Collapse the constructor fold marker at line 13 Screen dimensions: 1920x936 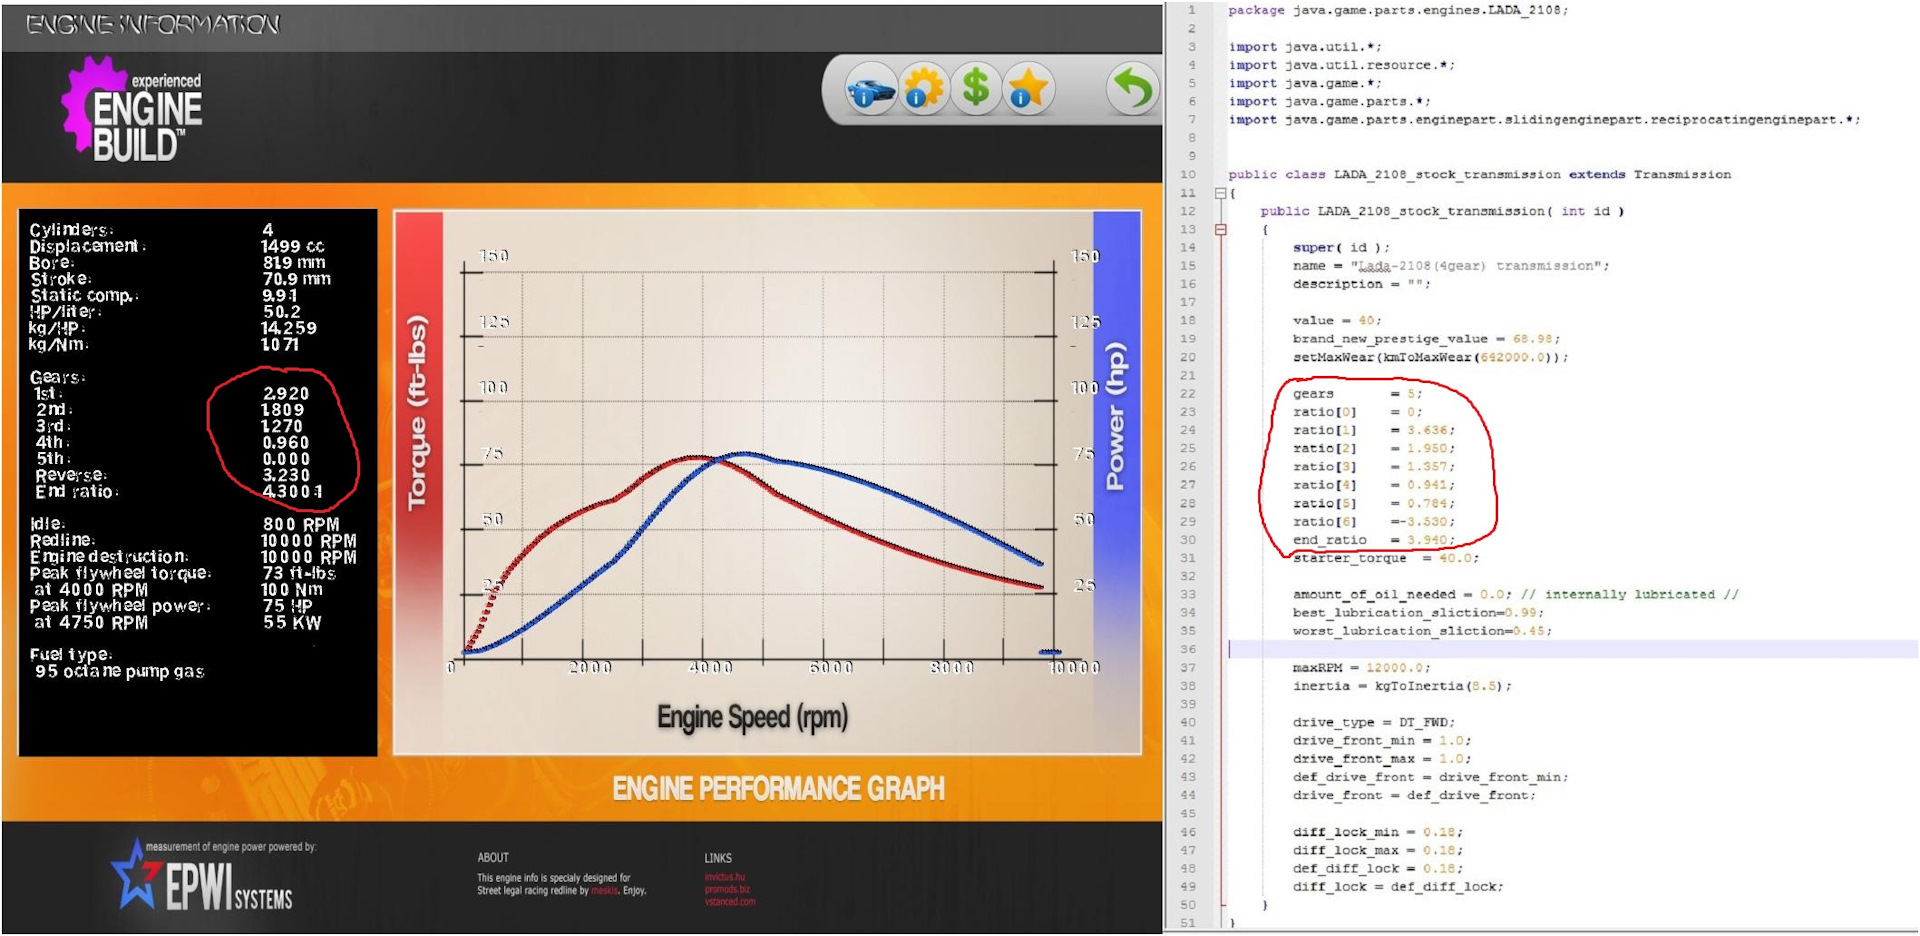point(1220,230)
